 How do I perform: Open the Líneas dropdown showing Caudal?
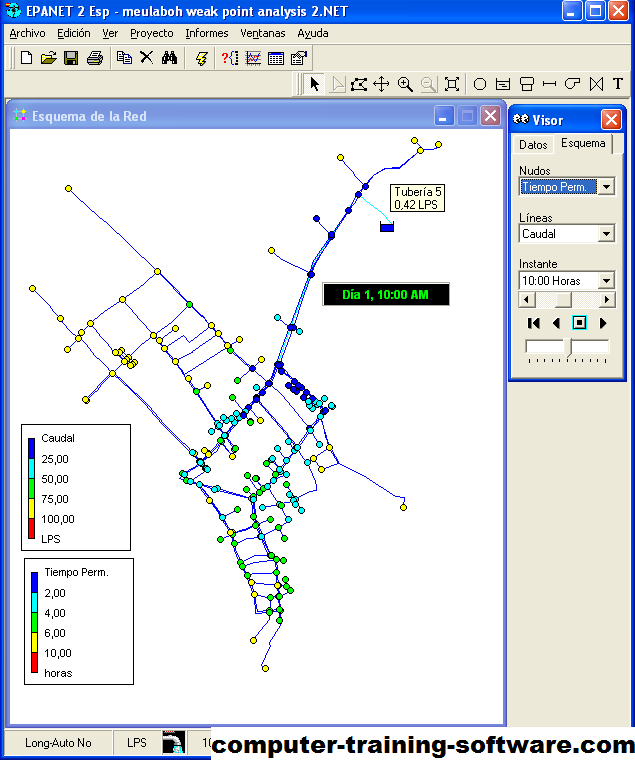click(606, 234)
